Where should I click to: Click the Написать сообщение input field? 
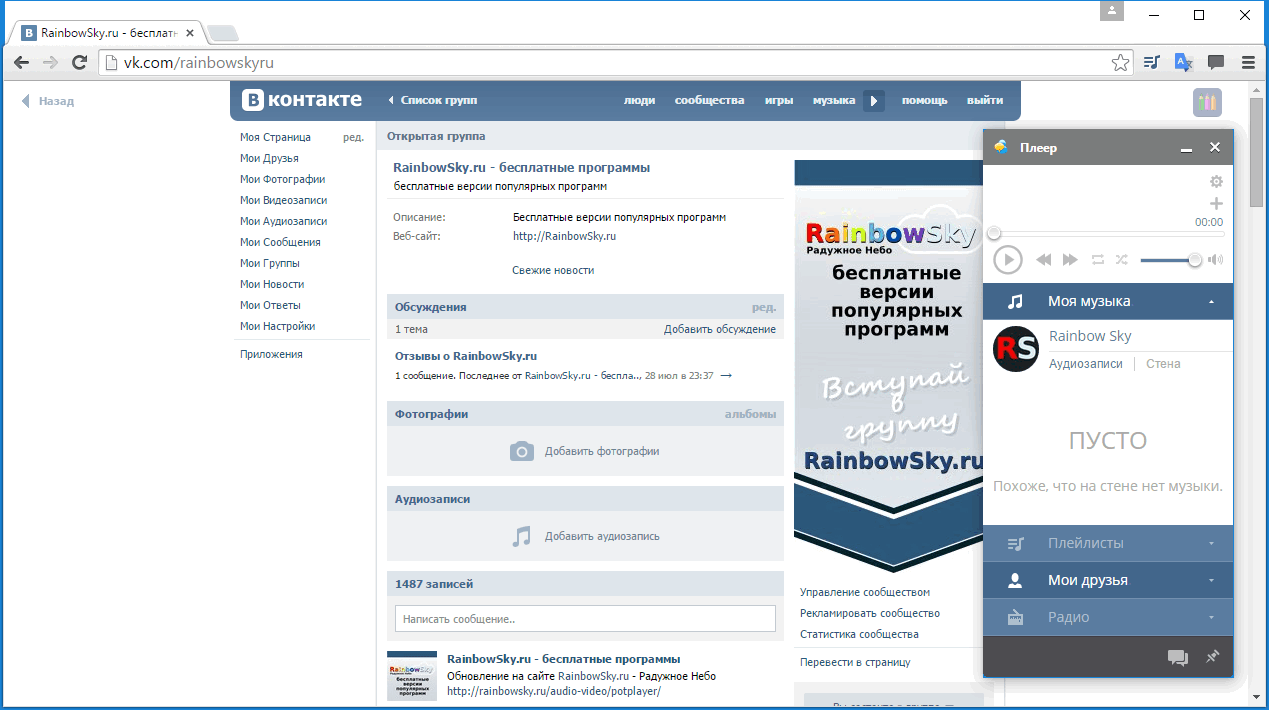coord(585,619)
